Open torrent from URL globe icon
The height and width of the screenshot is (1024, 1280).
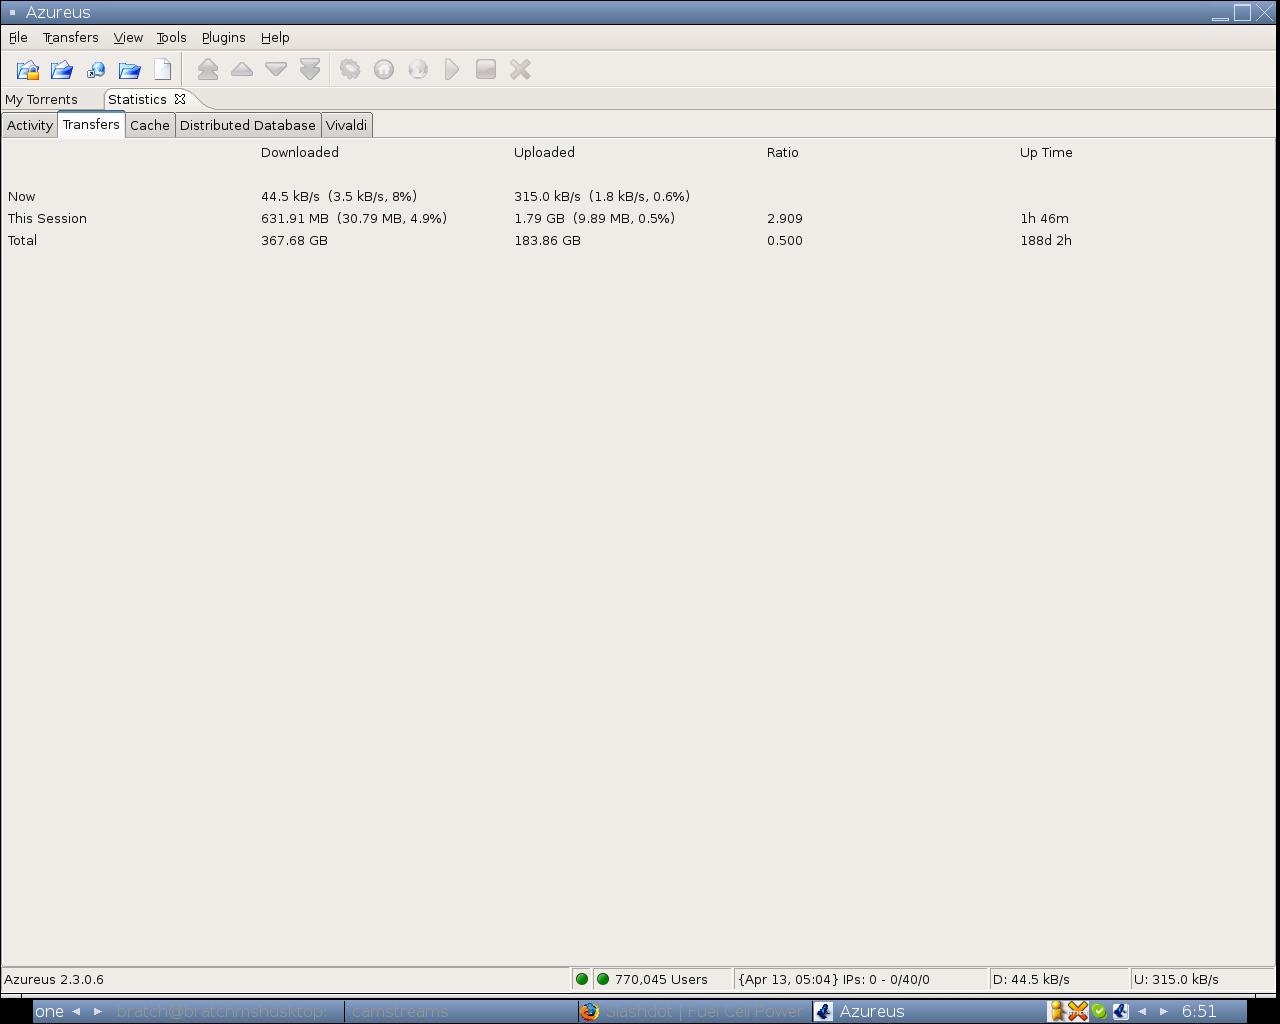96,70
